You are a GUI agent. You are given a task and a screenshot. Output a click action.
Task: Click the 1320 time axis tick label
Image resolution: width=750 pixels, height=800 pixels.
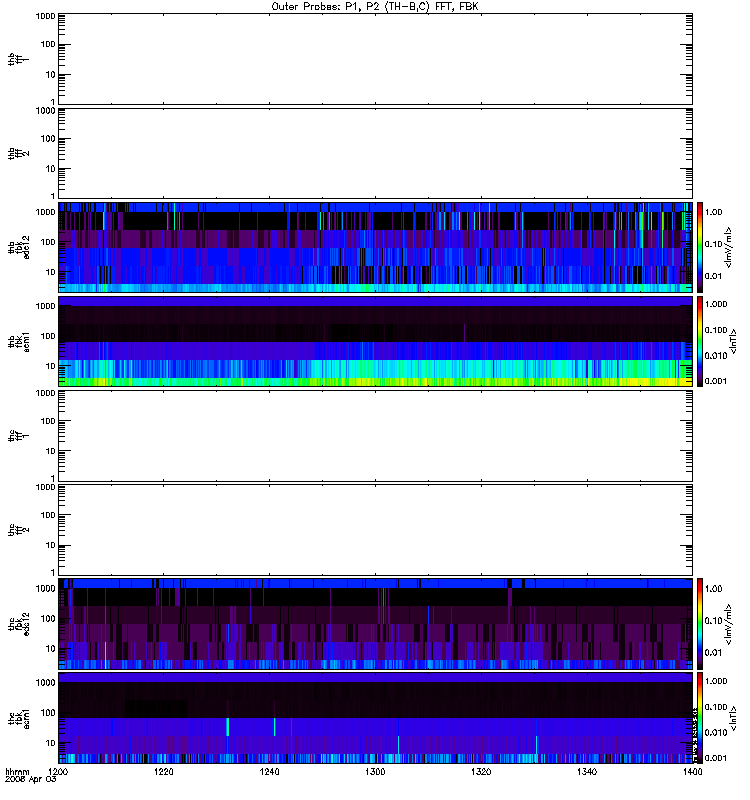[x=481, y=772]
